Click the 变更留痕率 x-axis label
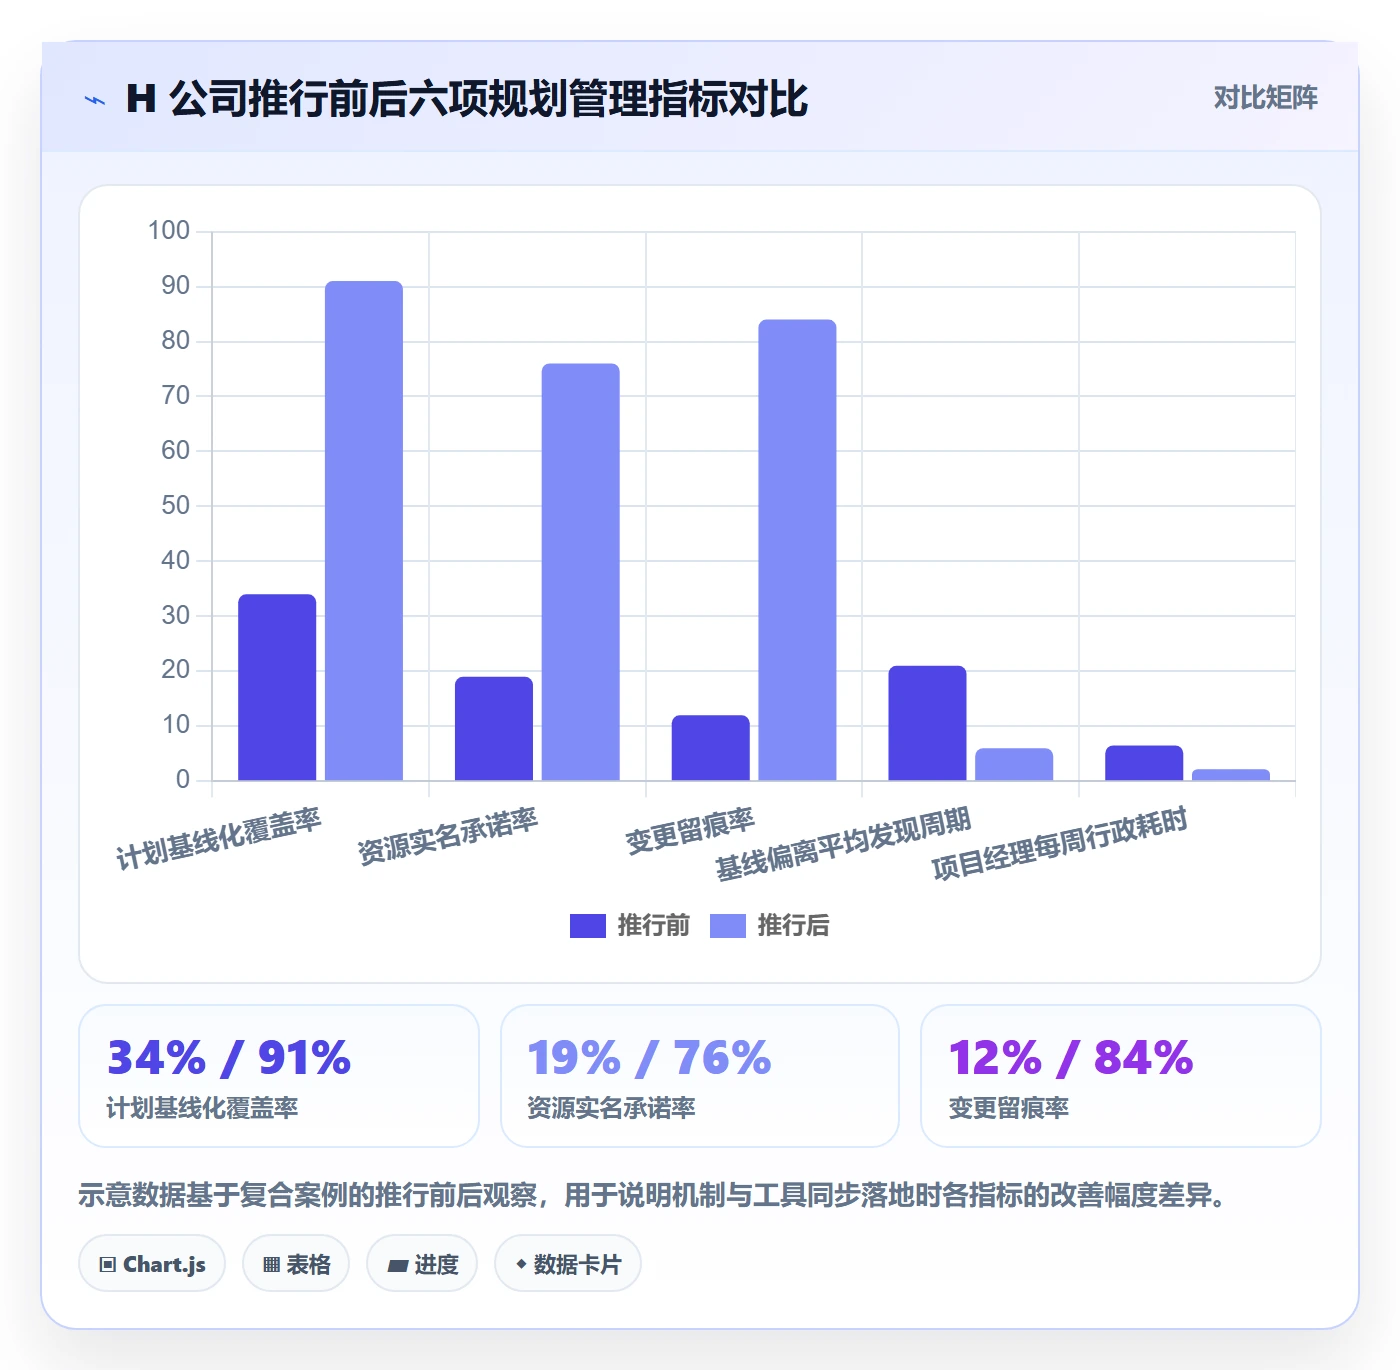1400x1370 pixels. (x=690, y=831)
